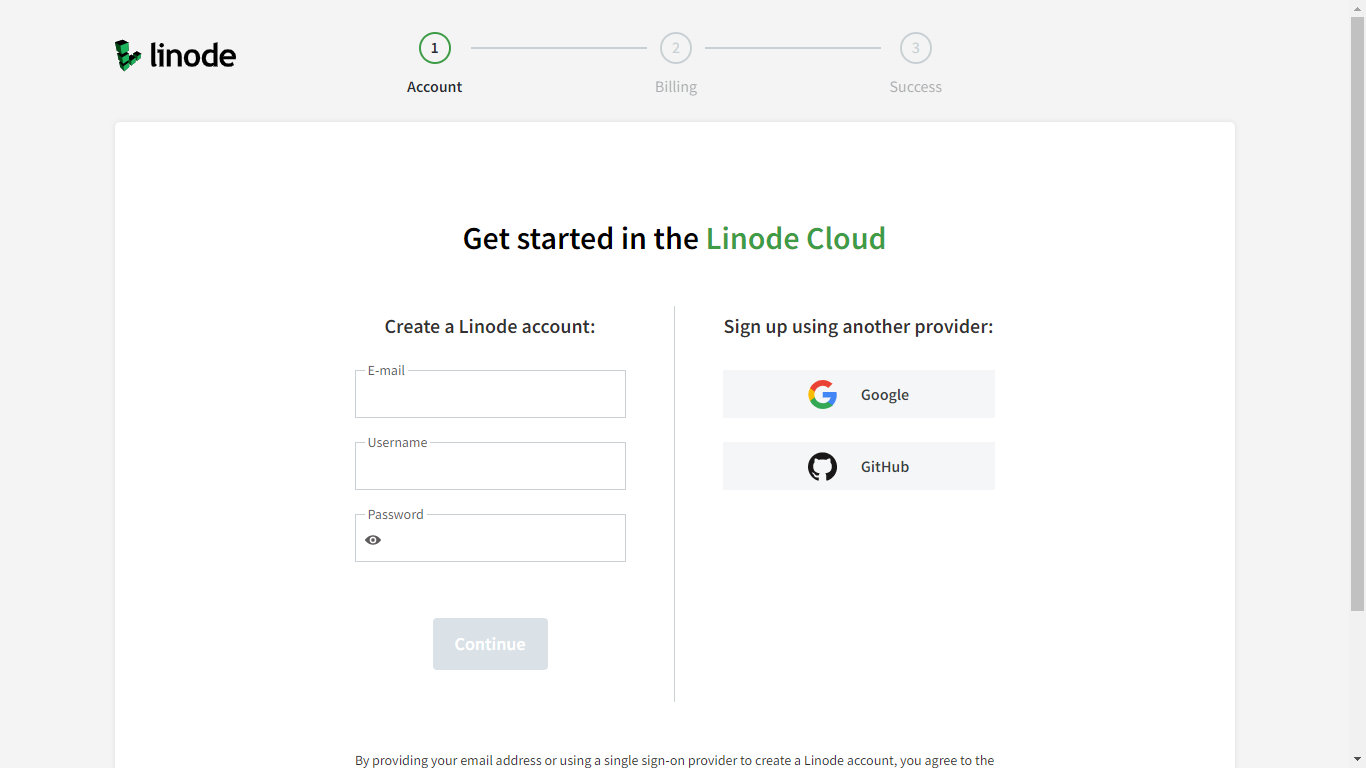The width and height of the screenshot is (1366, 768).
Task: Select step 2 Billing circle
Action: point(676,48)
